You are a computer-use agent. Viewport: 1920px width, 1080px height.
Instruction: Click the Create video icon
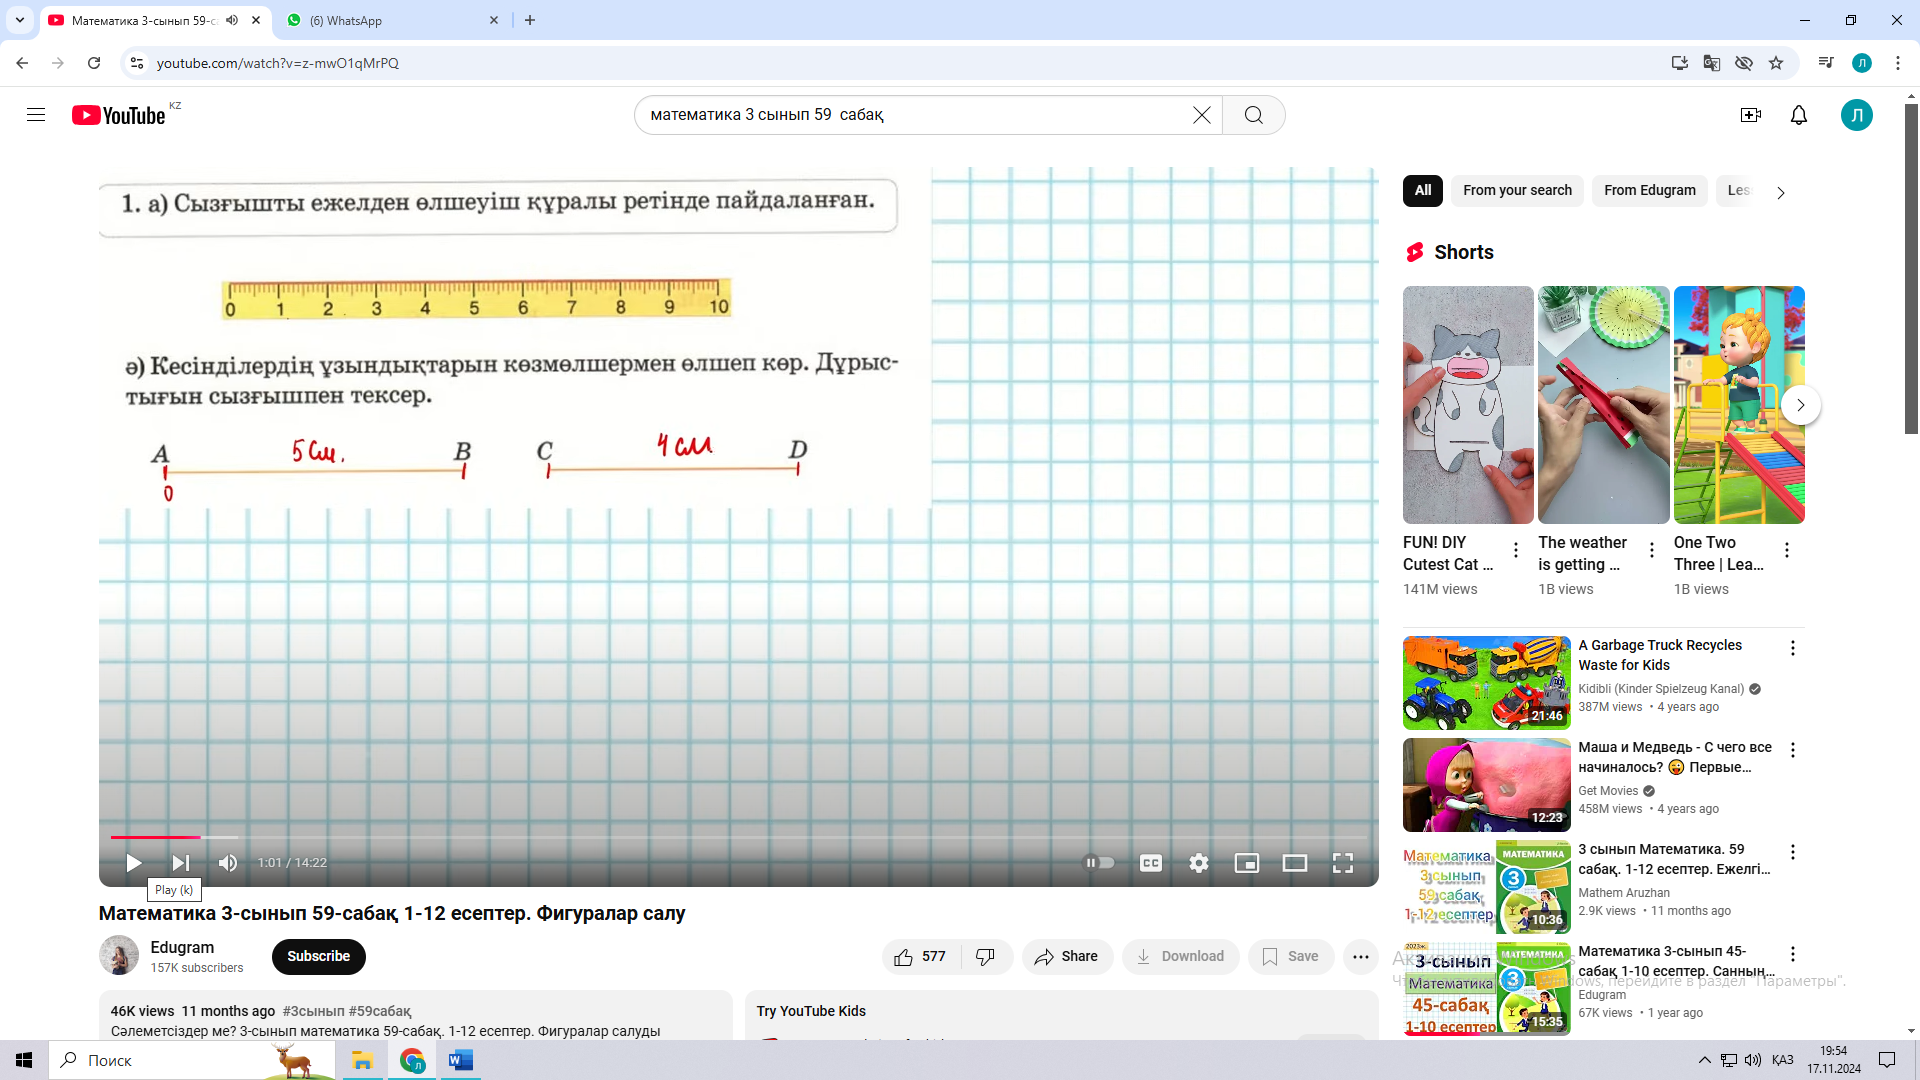[x=1750, y=115]
